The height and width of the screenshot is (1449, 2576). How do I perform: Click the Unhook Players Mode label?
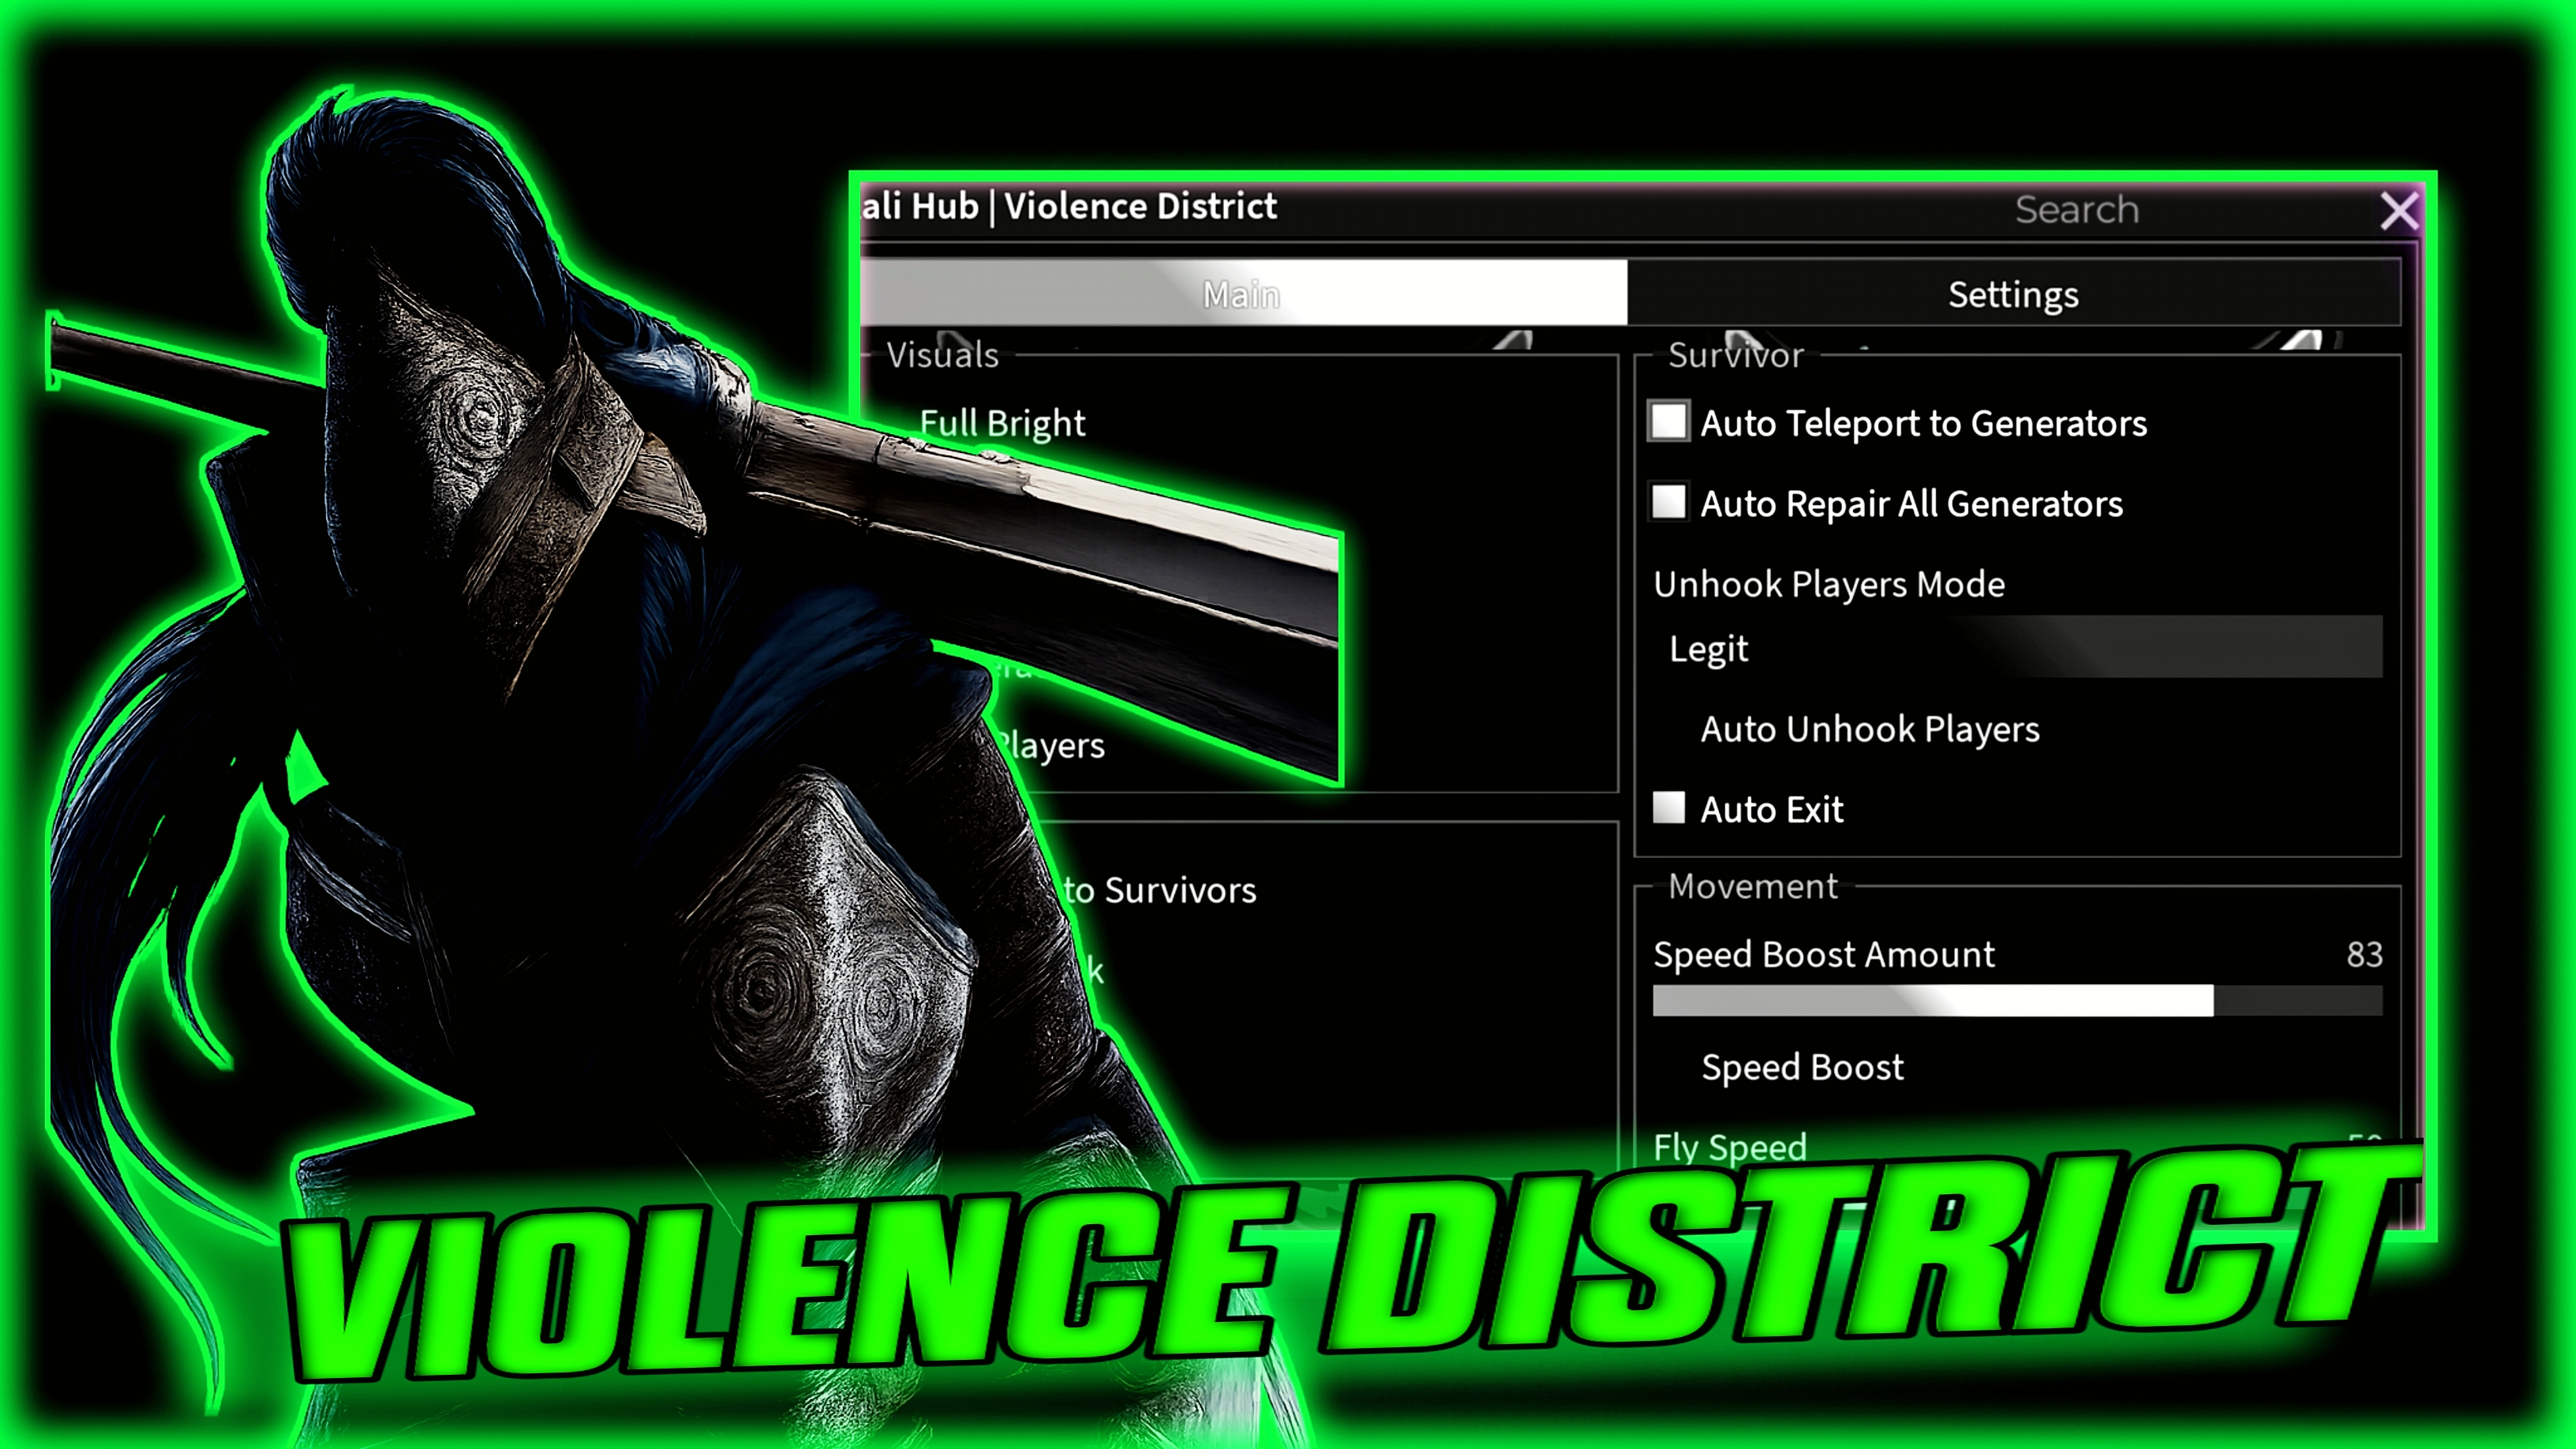[x=1828, y=584]
